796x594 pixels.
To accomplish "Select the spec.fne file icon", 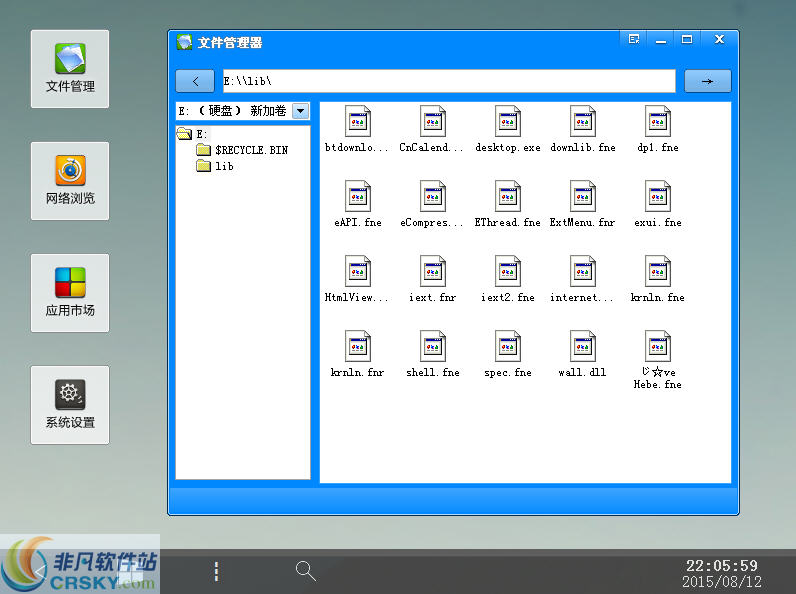I will [508, 347].
